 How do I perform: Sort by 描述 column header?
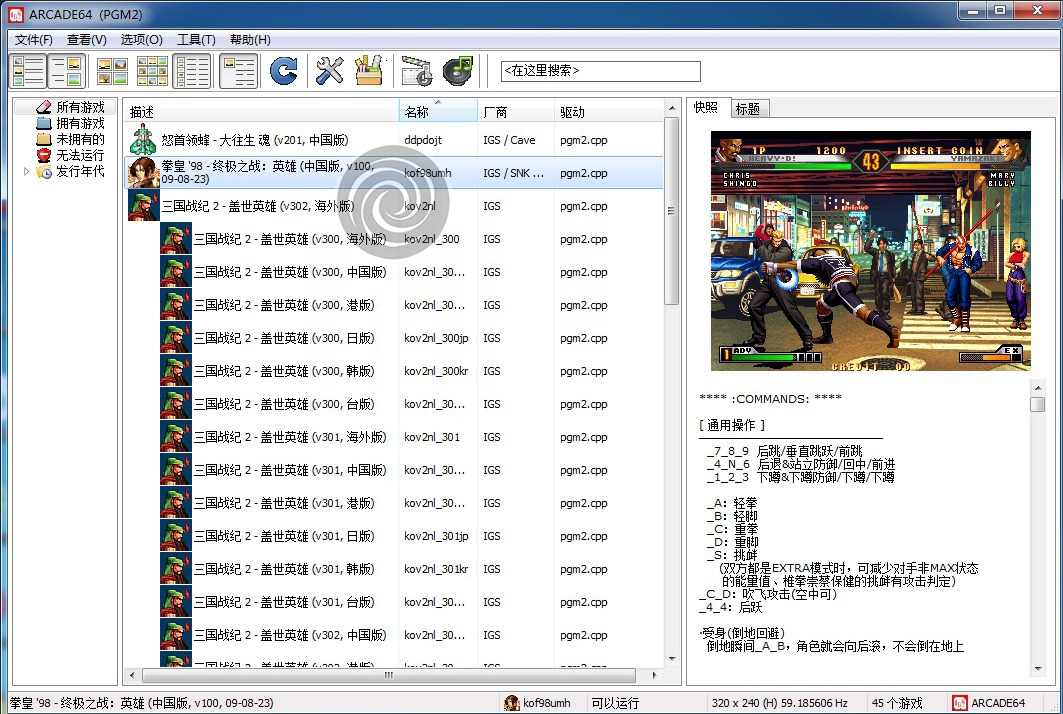[262, 112]
